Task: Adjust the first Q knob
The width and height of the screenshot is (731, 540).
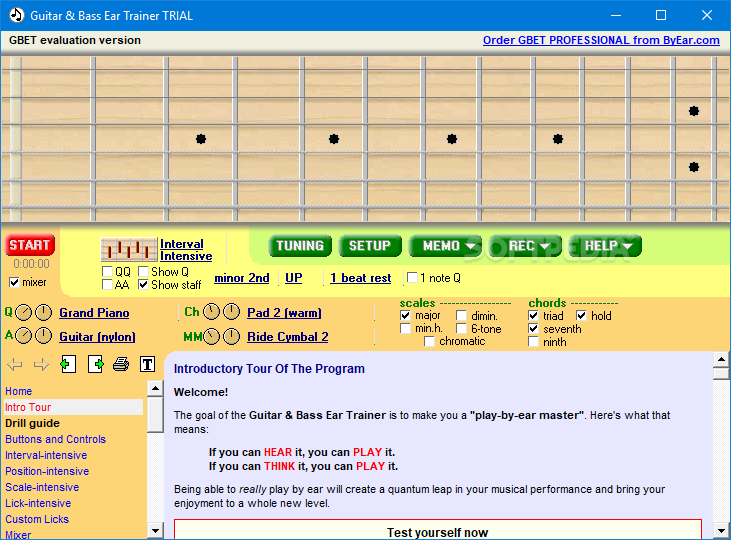Action: (24, 312)
